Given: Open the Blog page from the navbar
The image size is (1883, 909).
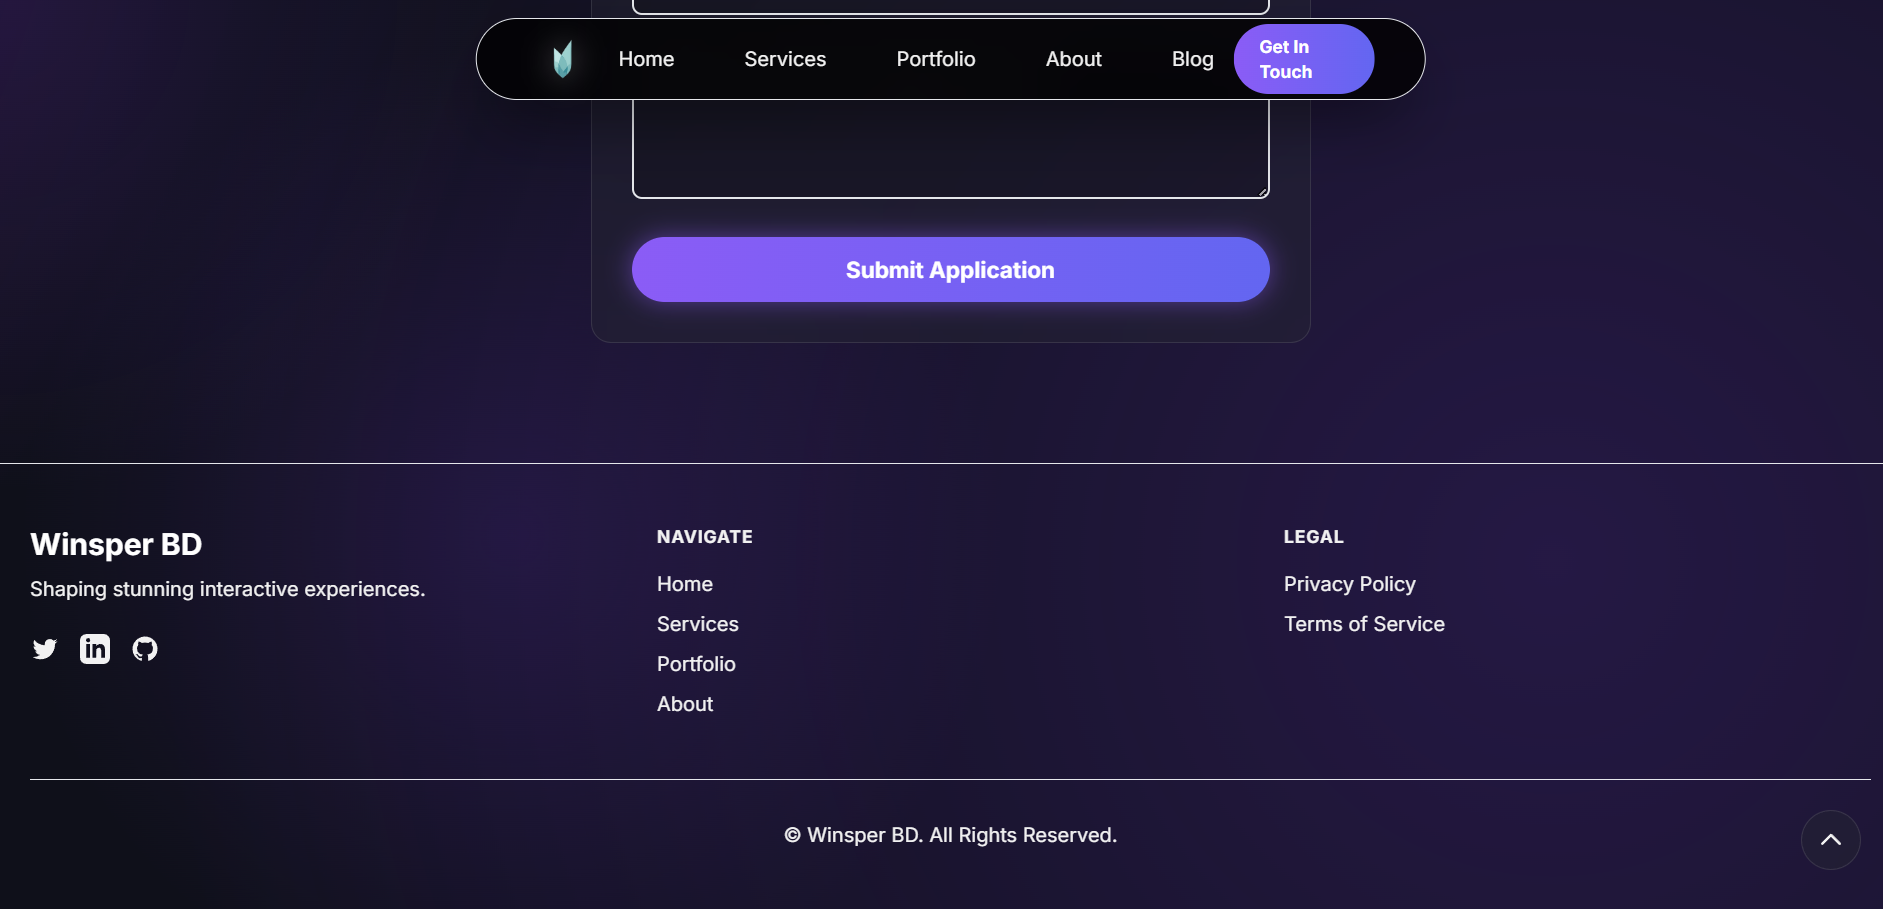Looking at the screenshot, I should coord(1191,58).
